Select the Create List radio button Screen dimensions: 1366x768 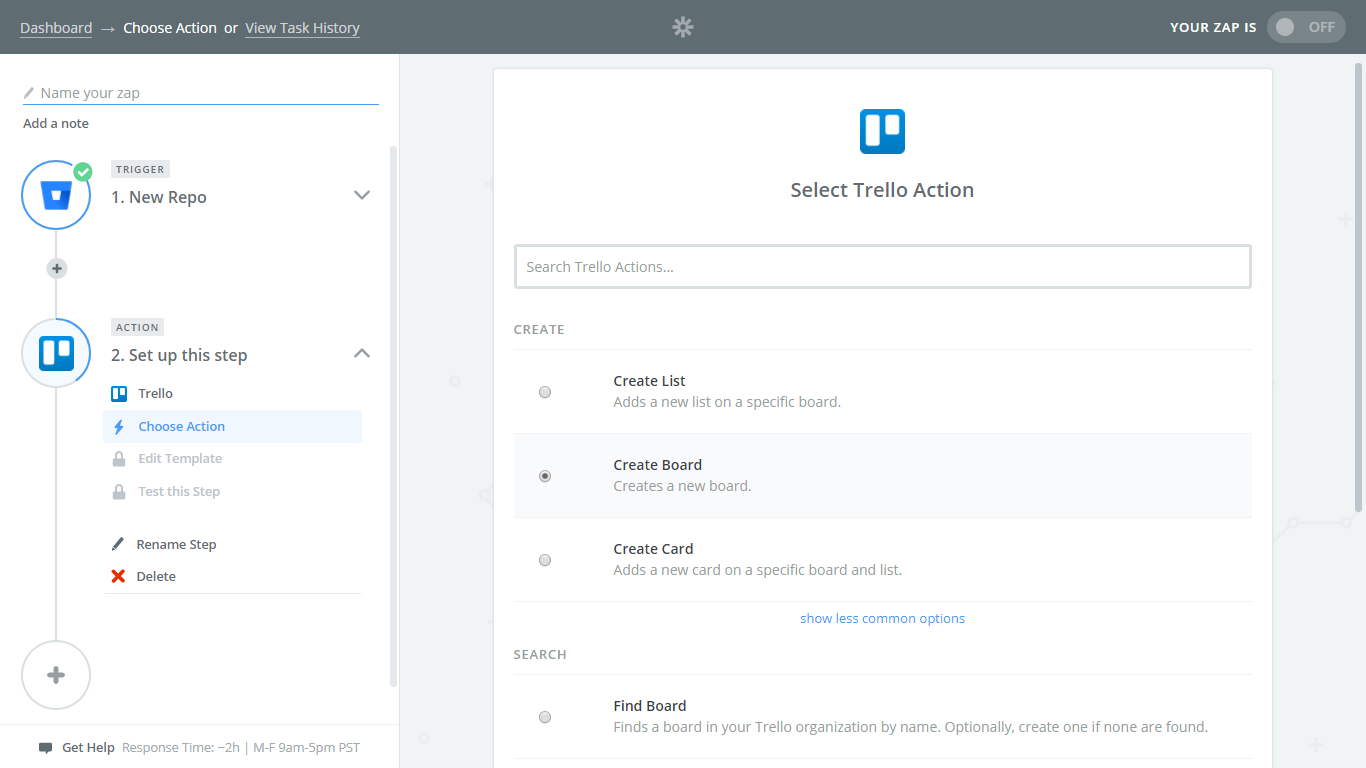tap(545, 392)
